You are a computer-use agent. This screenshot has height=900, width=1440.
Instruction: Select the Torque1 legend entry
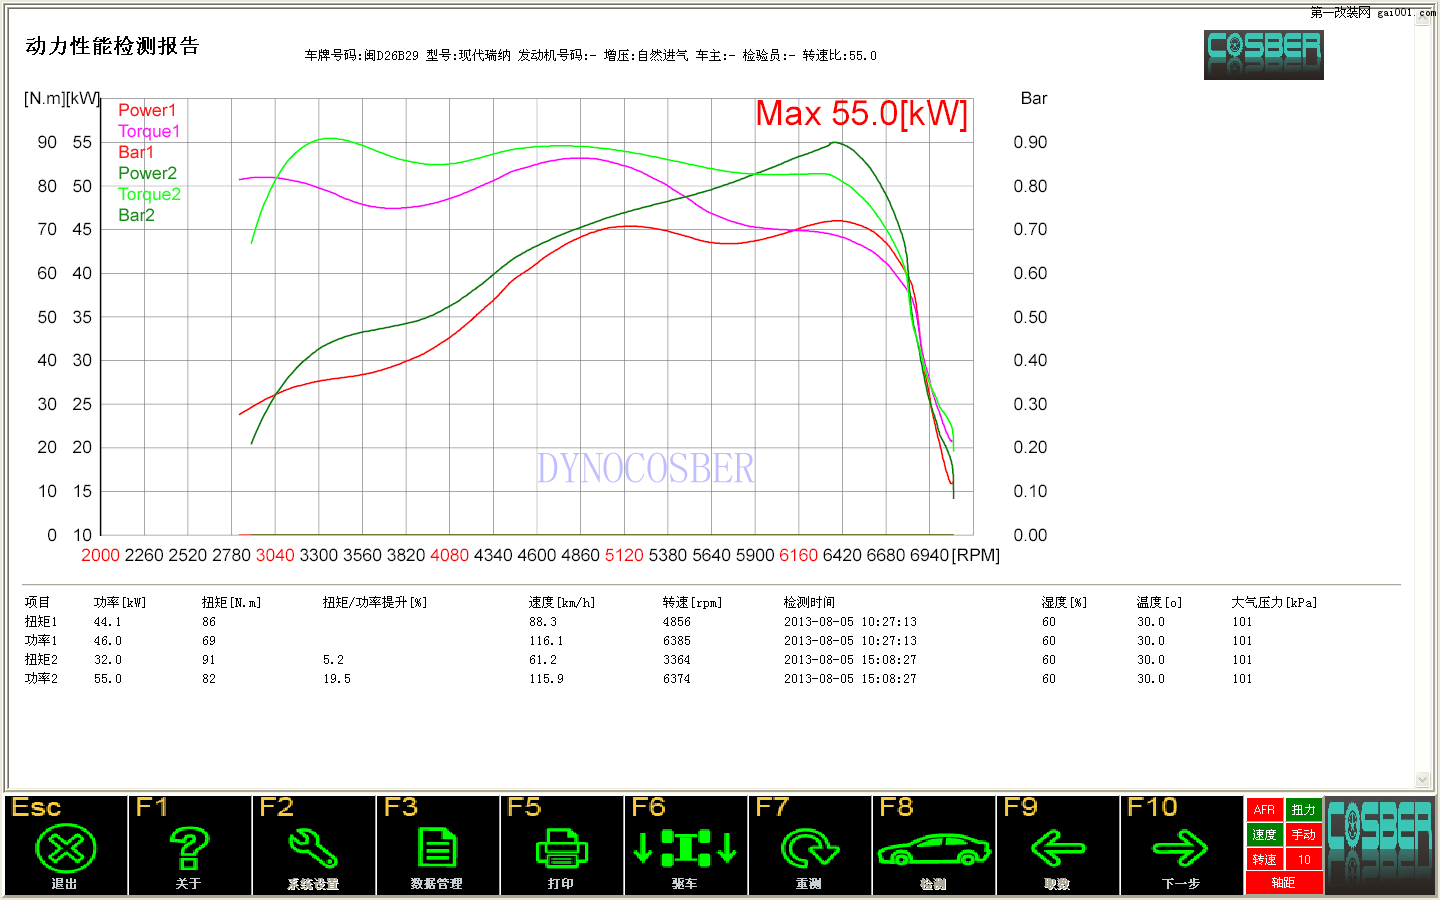tap(149, 131)
